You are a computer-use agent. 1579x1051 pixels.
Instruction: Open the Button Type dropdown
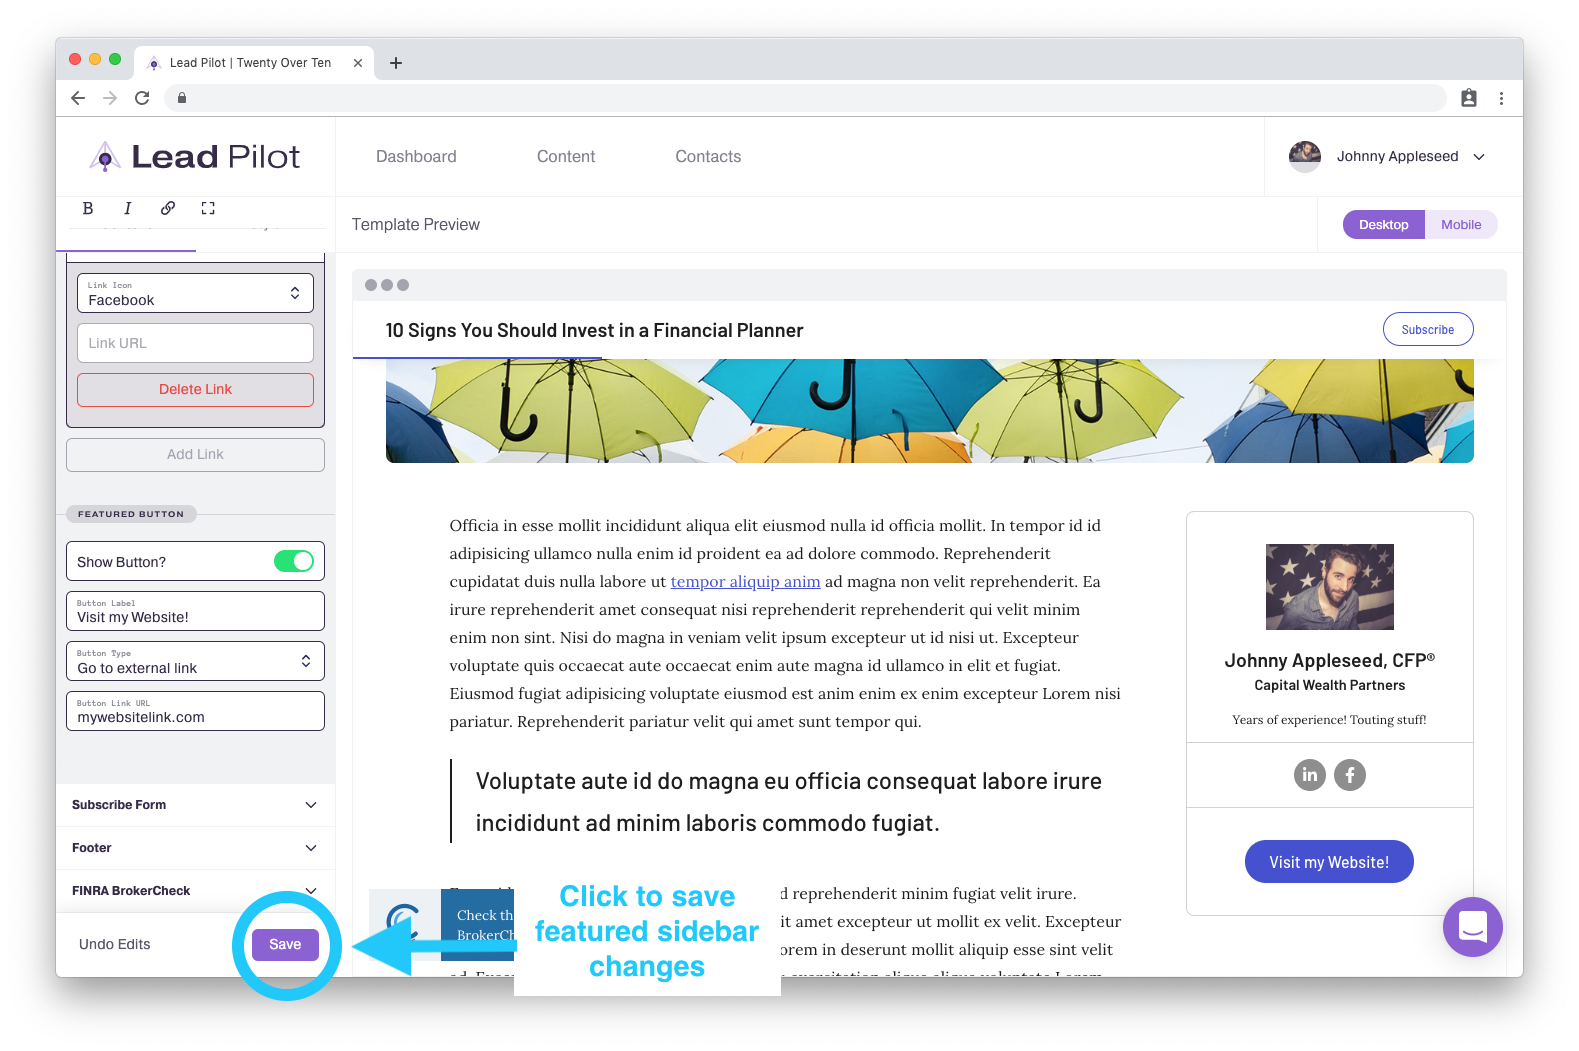point(195,661)
